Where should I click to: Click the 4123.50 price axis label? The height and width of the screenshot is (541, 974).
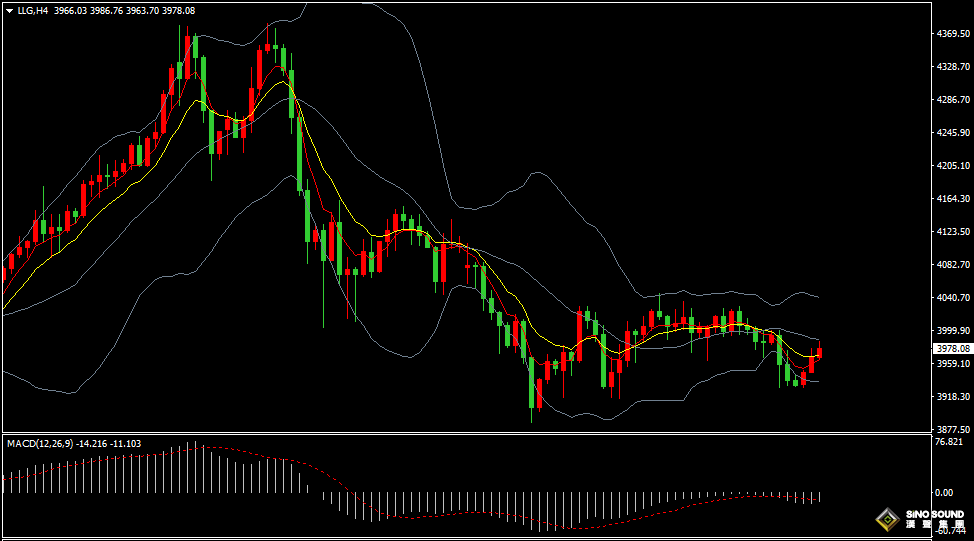952,232
